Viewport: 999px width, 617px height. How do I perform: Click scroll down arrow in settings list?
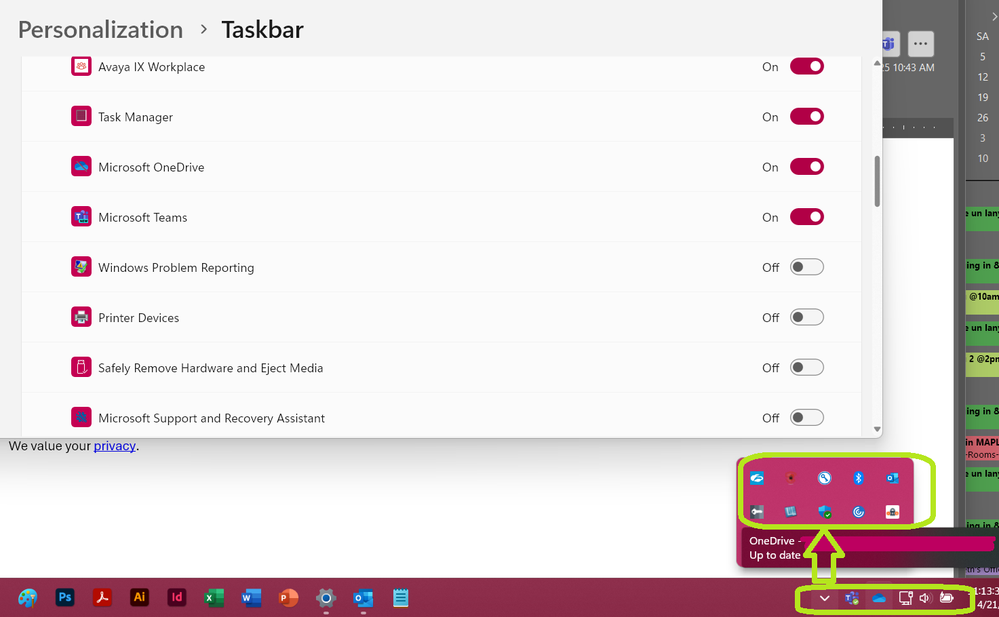[x=877, y=430]
